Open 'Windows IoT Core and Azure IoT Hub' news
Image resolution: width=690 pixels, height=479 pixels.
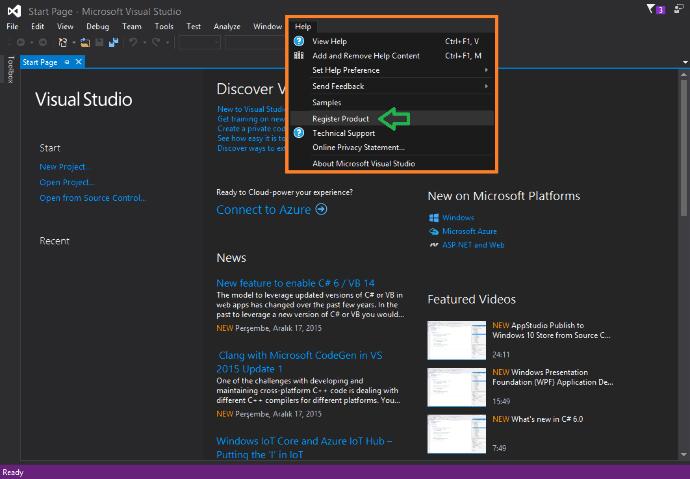(304, 447)
